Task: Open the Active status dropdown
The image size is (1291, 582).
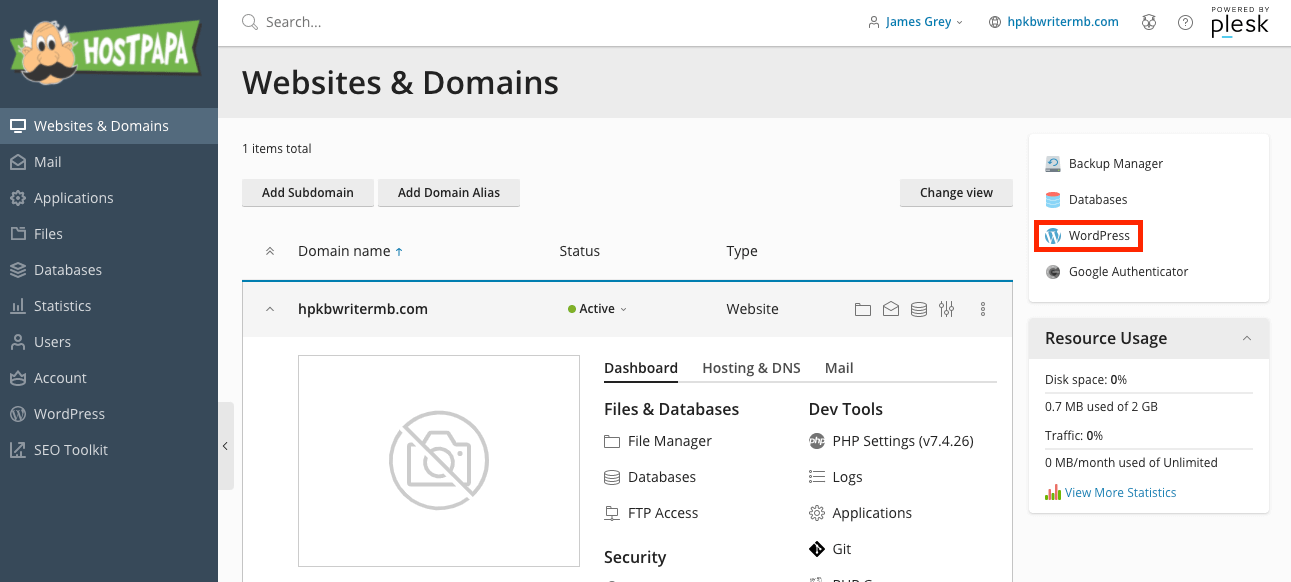Action: [597, 308]
